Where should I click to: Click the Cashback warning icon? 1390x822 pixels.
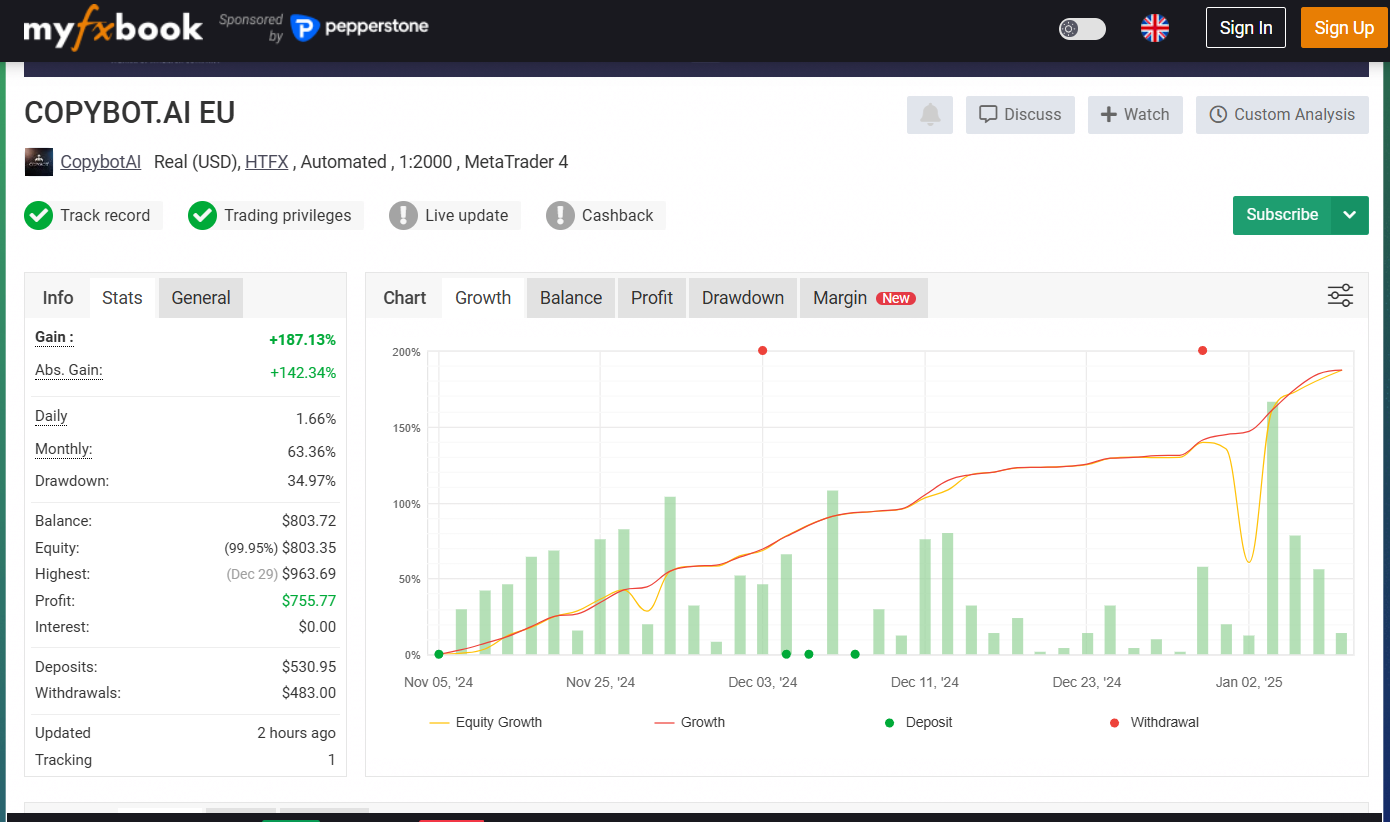click(560, 215)
